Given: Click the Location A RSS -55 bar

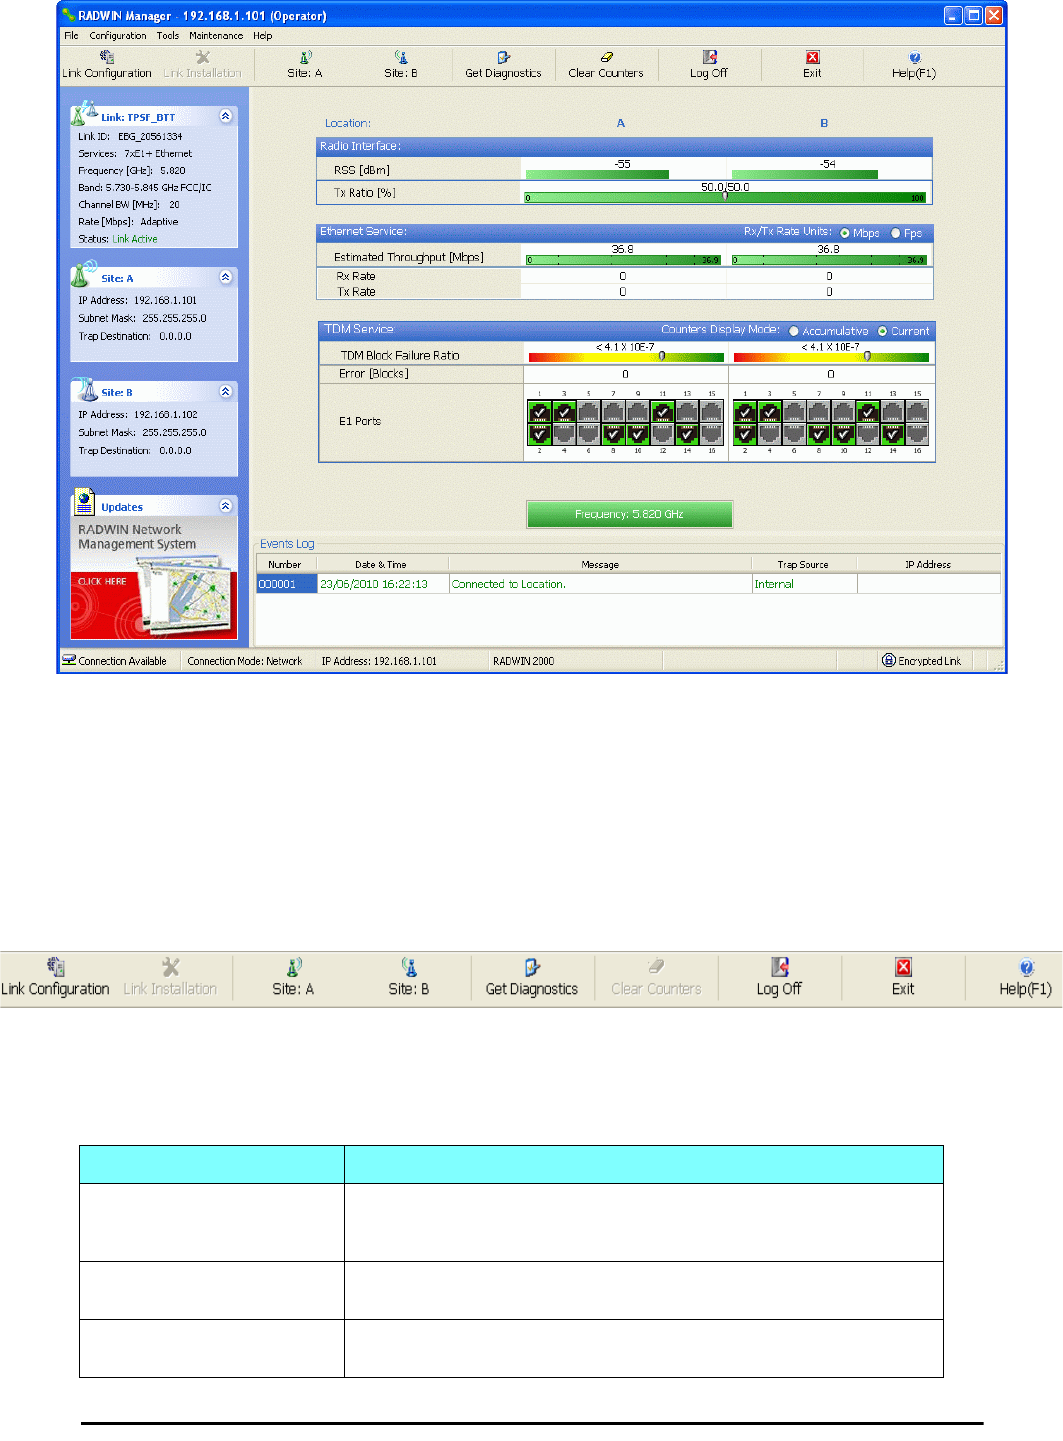Looking at the screenshot, I should [597, 174].
